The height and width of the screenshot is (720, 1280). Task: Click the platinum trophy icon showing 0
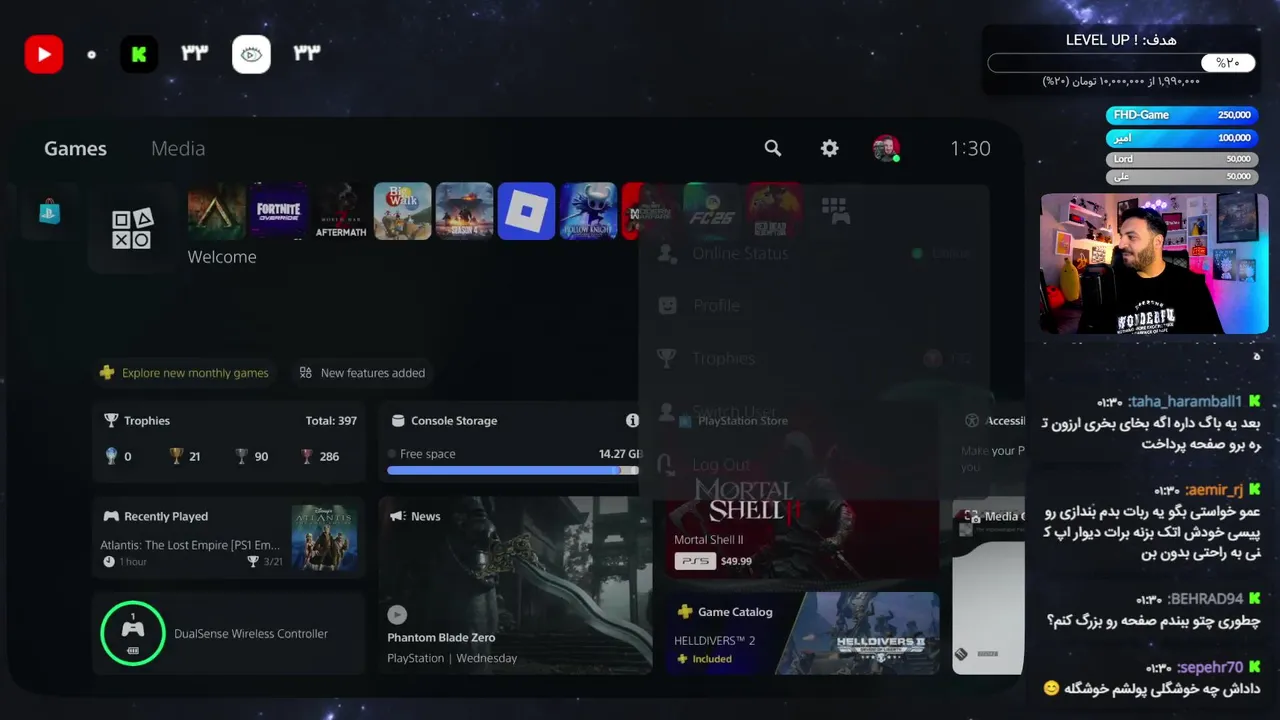tap(111, 456)
